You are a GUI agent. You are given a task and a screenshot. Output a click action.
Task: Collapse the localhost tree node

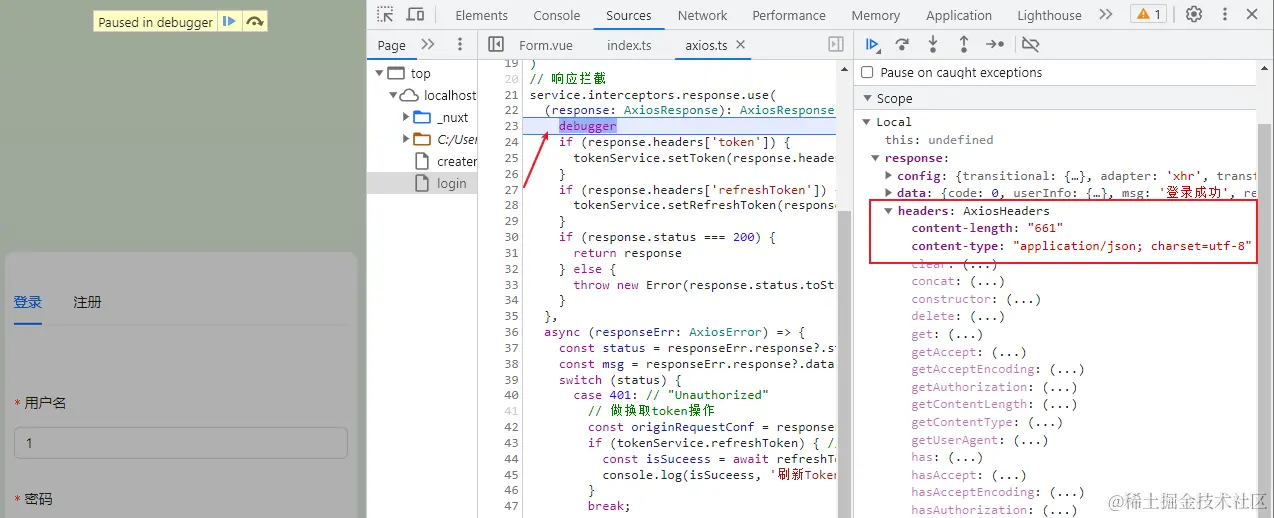click(x=393, y=95)
